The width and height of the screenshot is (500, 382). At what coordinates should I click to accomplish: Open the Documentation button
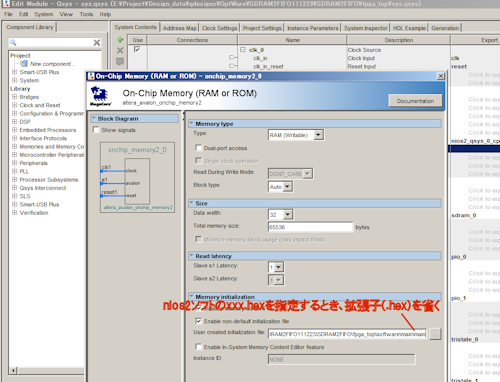pyautogui.click(x=415, y=101)
